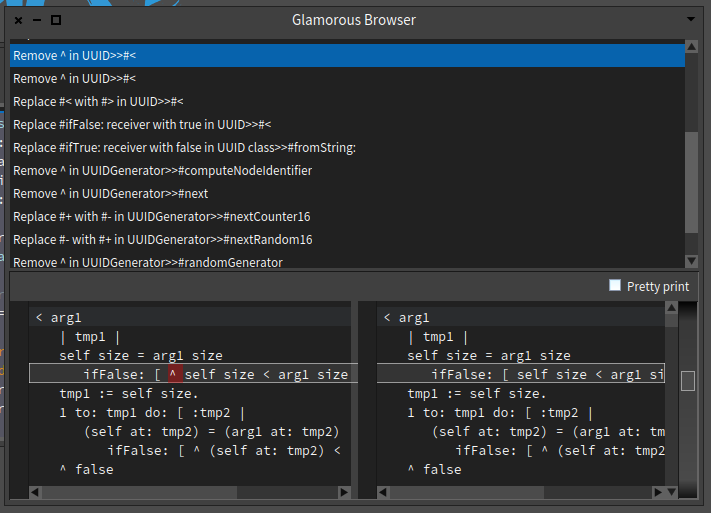711x513 pixels.
Task: Click the highlighted red ^ in left code
Action: coord(175,374)
